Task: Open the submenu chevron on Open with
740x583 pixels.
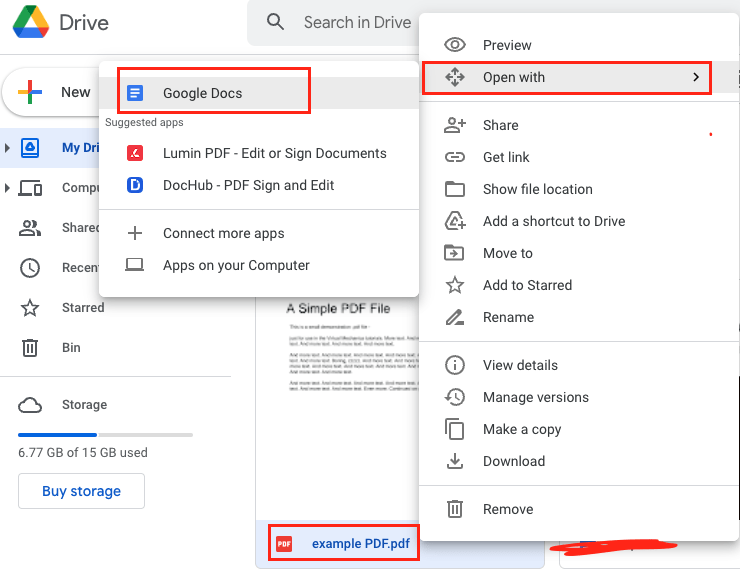Action: [696, 77]
